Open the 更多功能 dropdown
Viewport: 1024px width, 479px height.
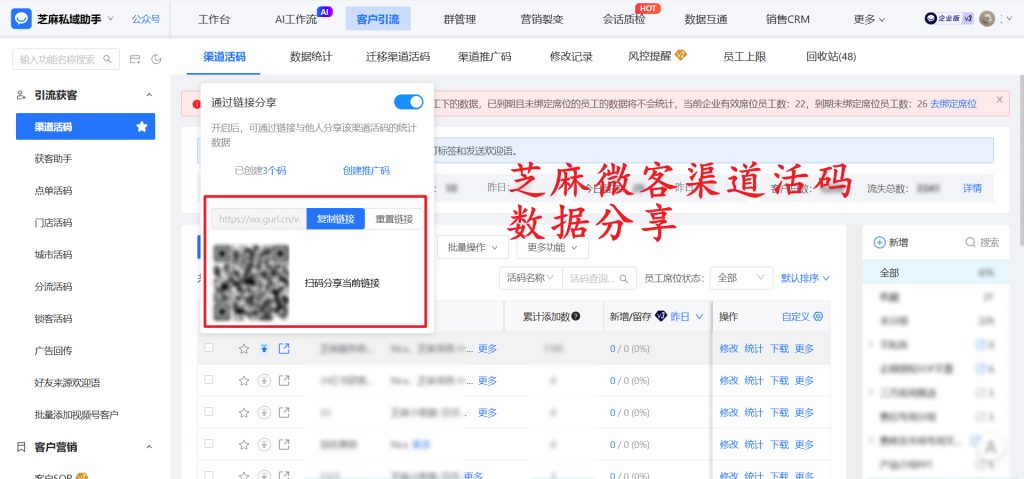coord(552,248)
